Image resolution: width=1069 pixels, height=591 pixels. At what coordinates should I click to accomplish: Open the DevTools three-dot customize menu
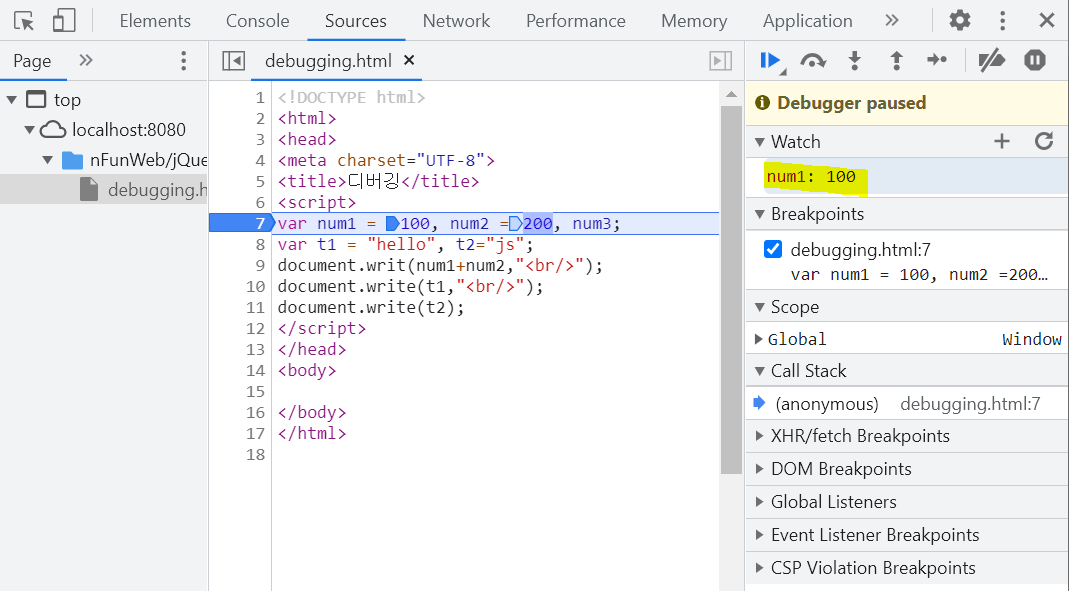point(1002,20)
